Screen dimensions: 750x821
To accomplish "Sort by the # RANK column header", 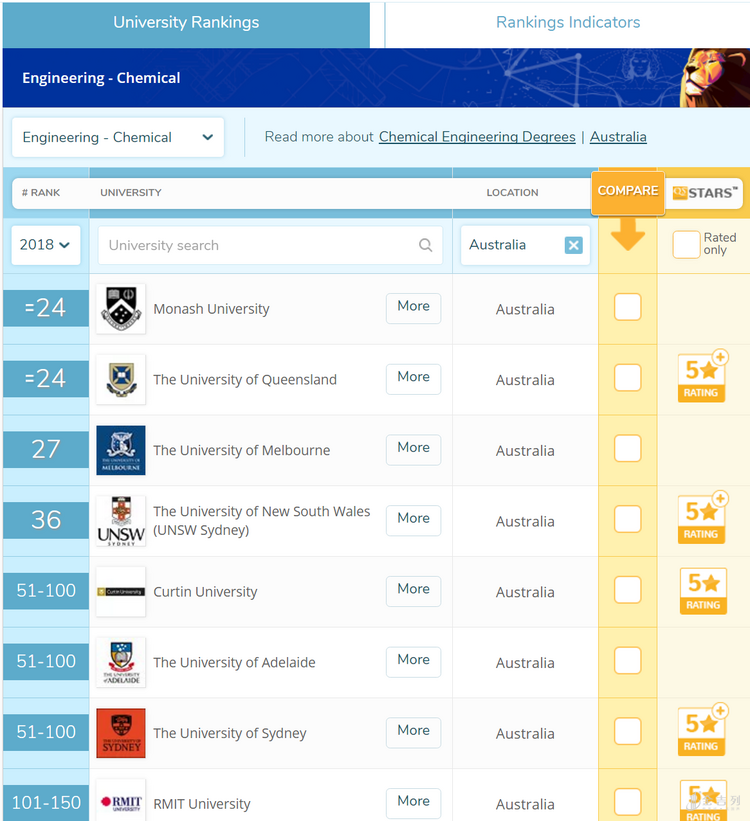I will coord(41,193).
